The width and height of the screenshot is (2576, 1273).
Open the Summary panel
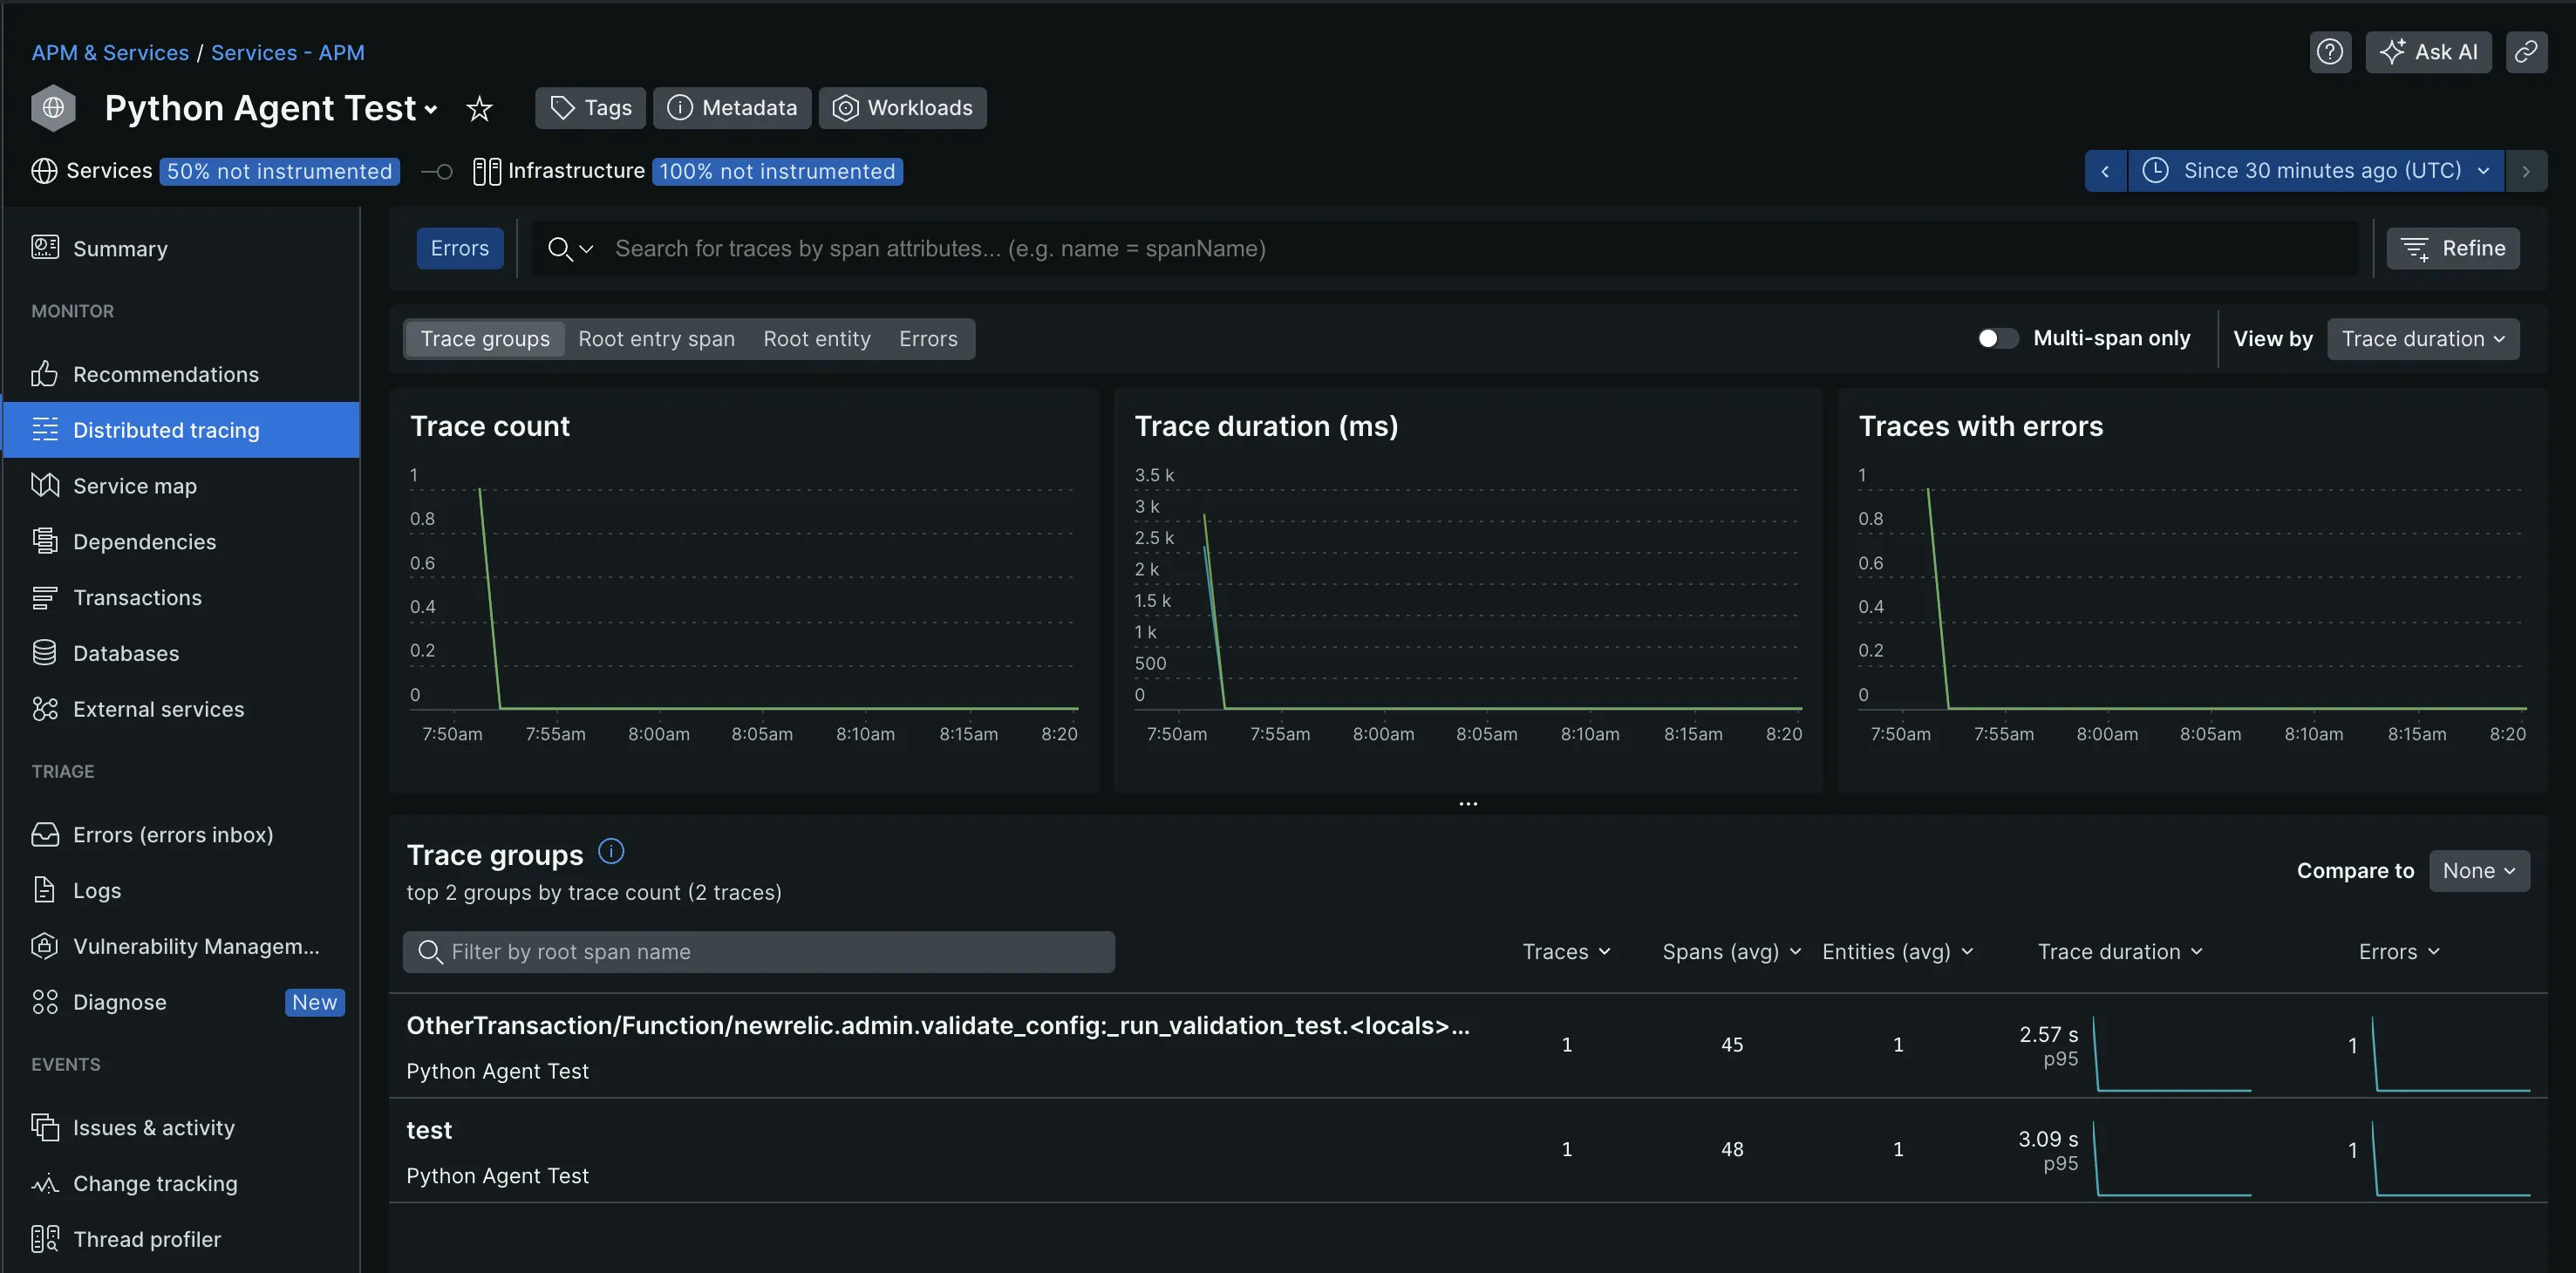click(x=120, y=248)
